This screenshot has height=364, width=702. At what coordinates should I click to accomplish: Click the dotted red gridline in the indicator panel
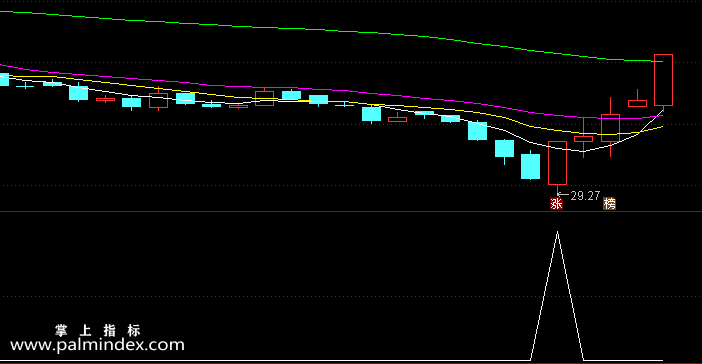pyautogui.click(x=351, y=296)
